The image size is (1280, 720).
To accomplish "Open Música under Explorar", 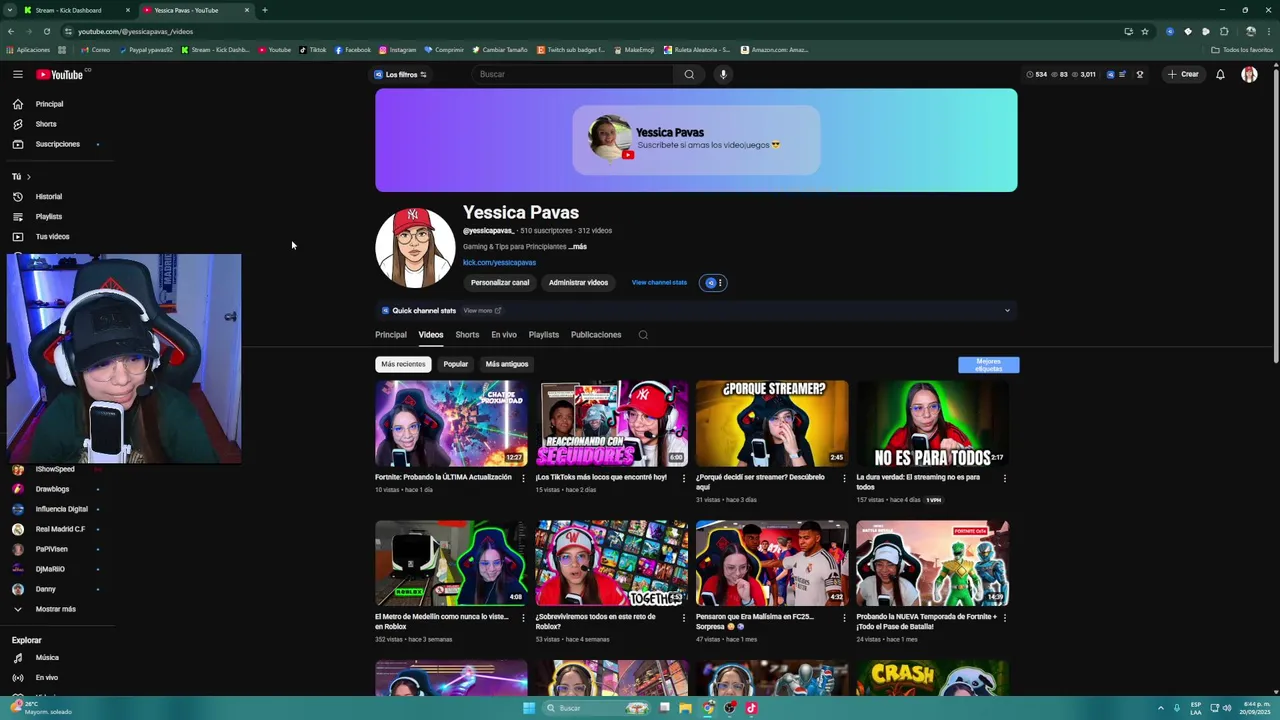I will pyautogui.click(x=47, y=658).
